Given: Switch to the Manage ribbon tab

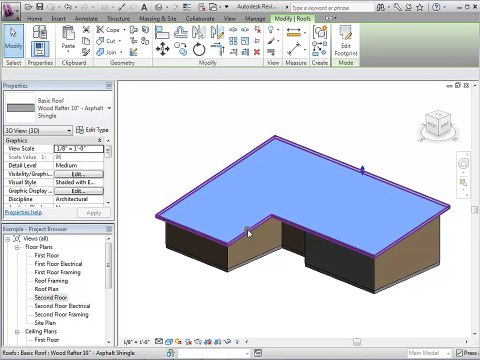Looking at the screenshot, I should 255,19.
